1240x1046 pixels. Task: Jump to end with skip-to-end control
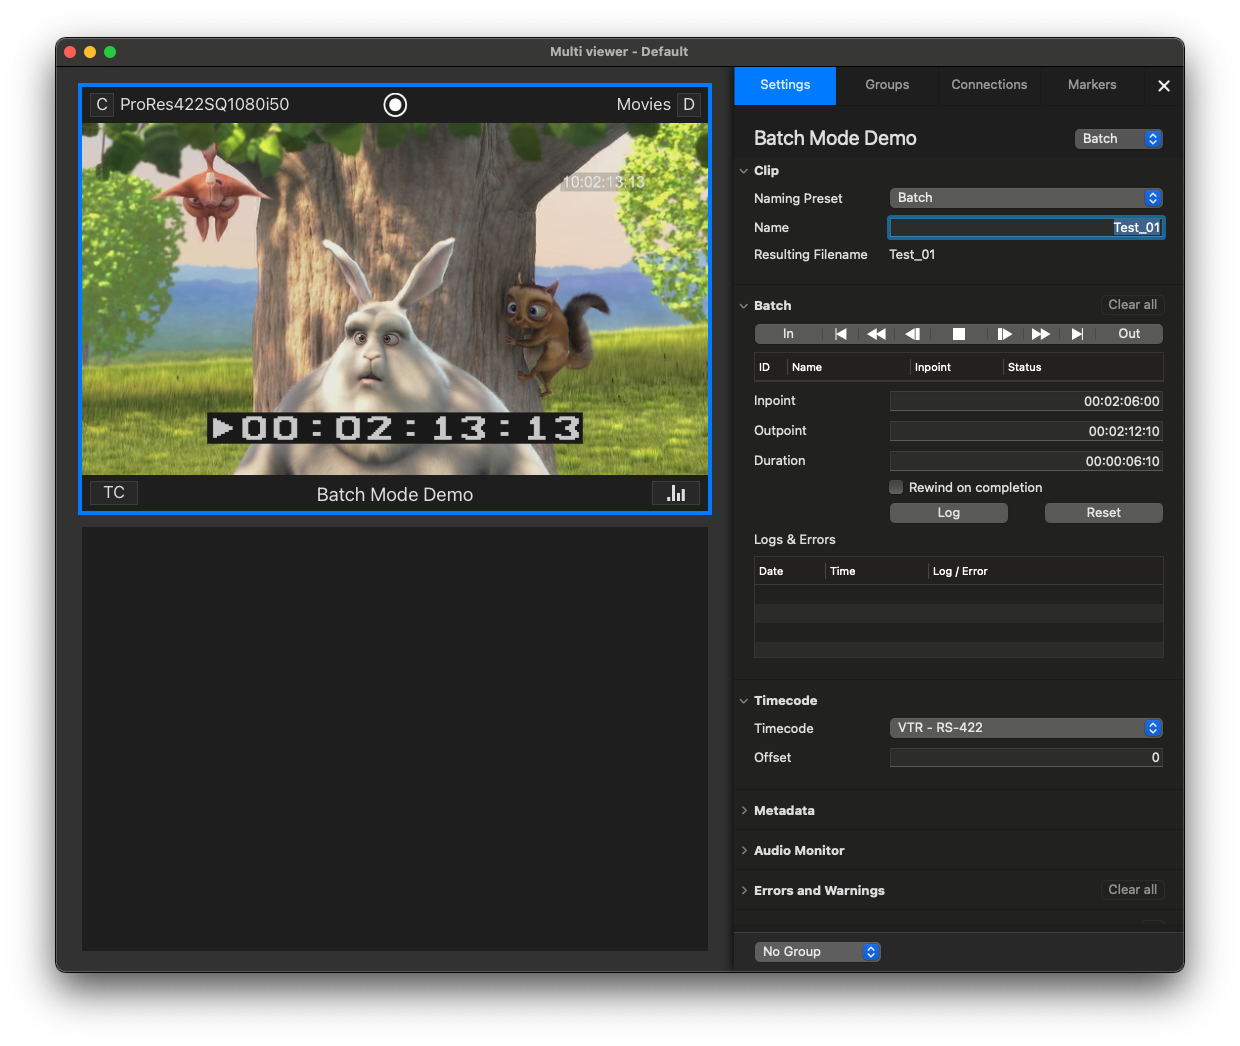[1077, 334]
